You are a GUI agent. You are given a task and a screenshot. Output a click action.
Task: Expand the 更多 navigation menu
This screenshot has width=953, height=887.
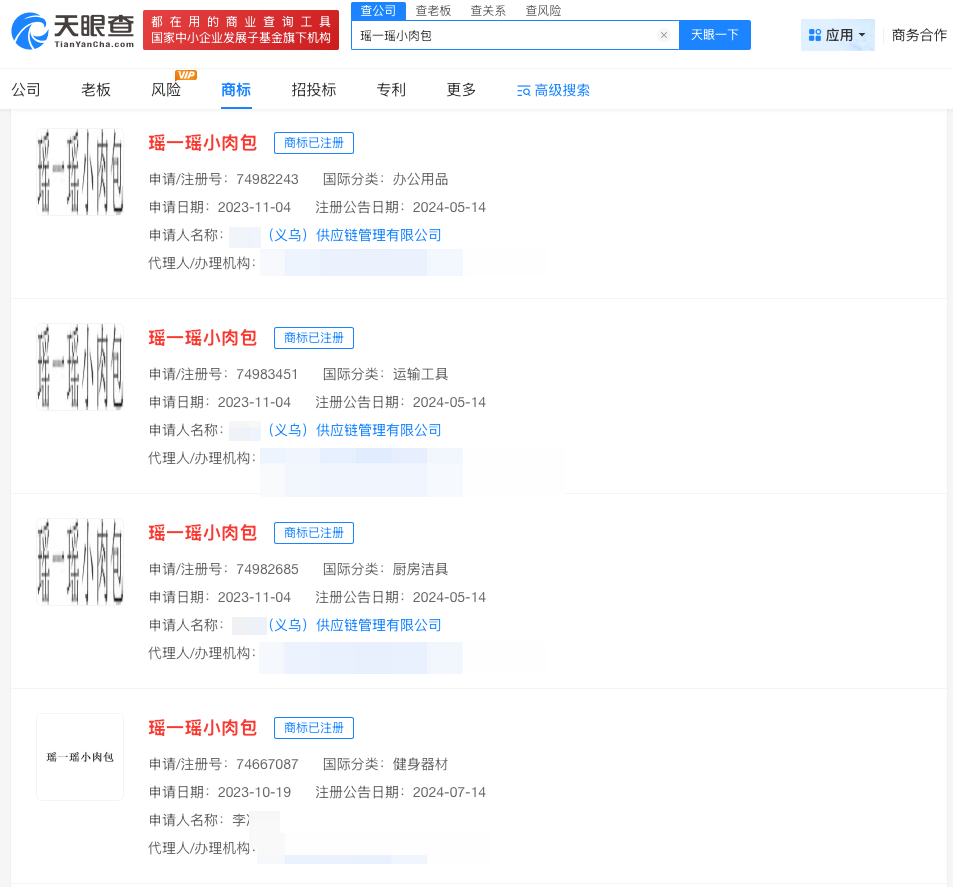[460, 89]
